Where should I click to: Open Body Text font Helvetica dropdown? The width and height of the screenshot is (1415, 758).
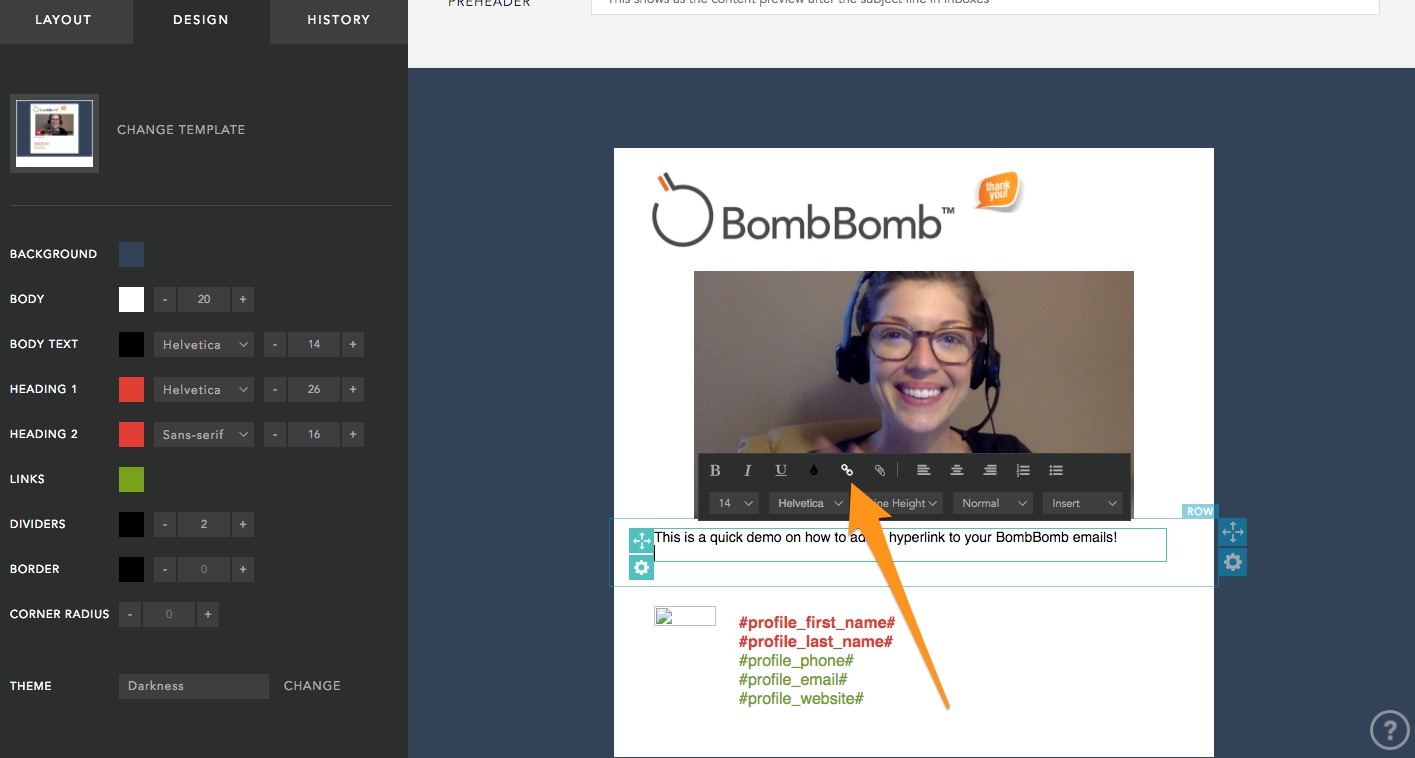[x=204, y=344]
